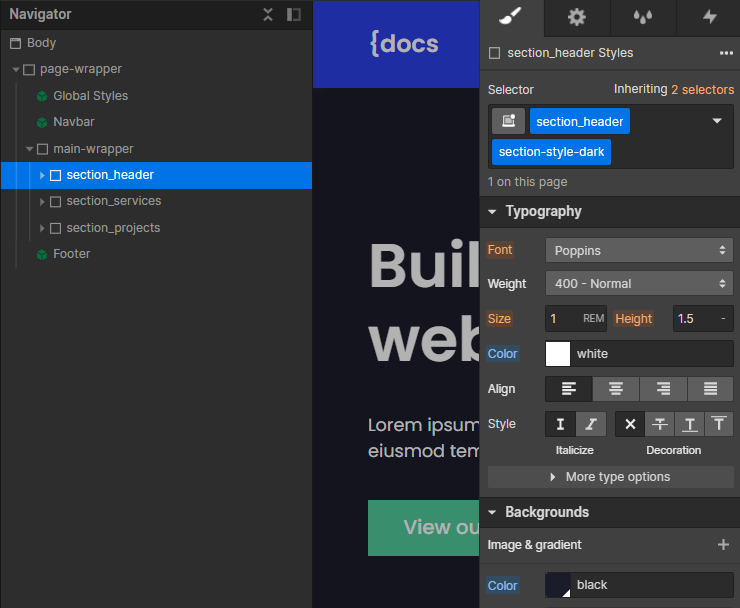Screen dimensions: 740x608
Task: Click the Global Styles green cube icon
Action: coord(42,96)
